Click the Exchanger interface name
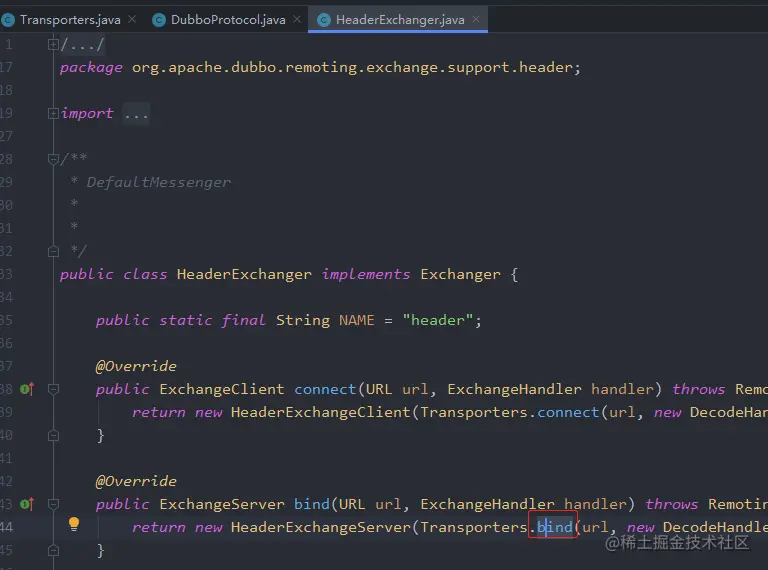Image resolution: width=768 pixels, height=570 pixels. tap(460, 274)
